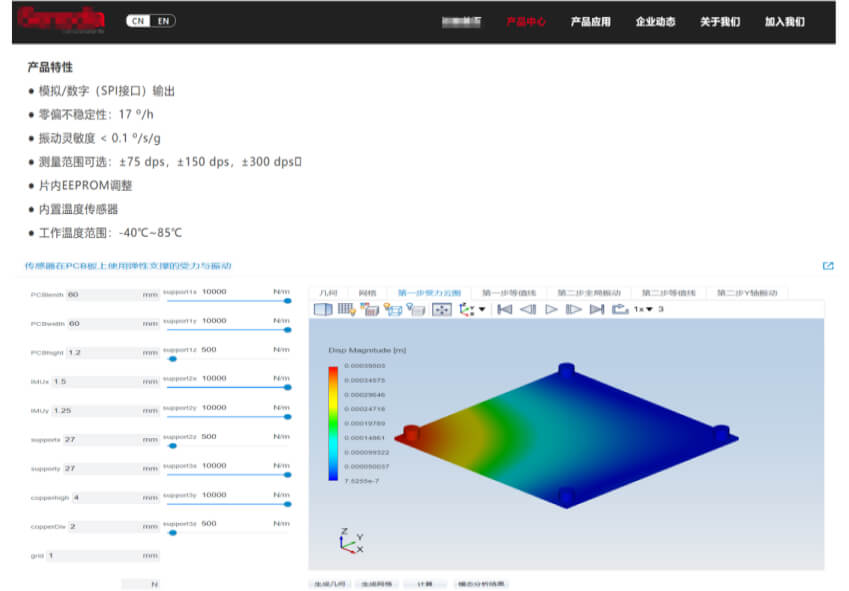
Task: Click the first-frame playback button
Action: [x=505, y=310]
